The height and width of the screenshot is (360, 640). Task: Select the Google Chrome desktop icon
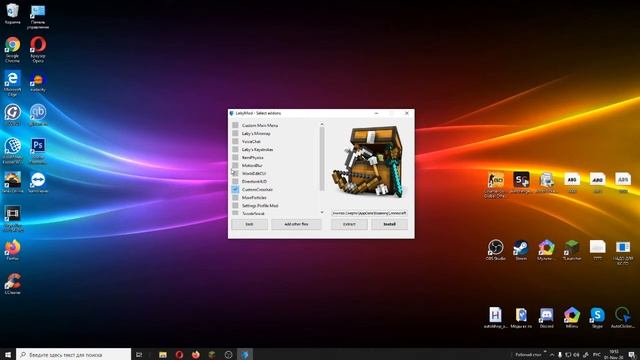point(13,49)
